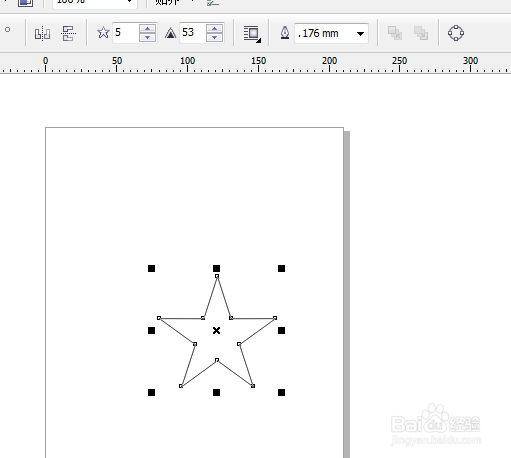511x458 pixels.
Task: Increase the number of star points
Action: pos(147,28)
